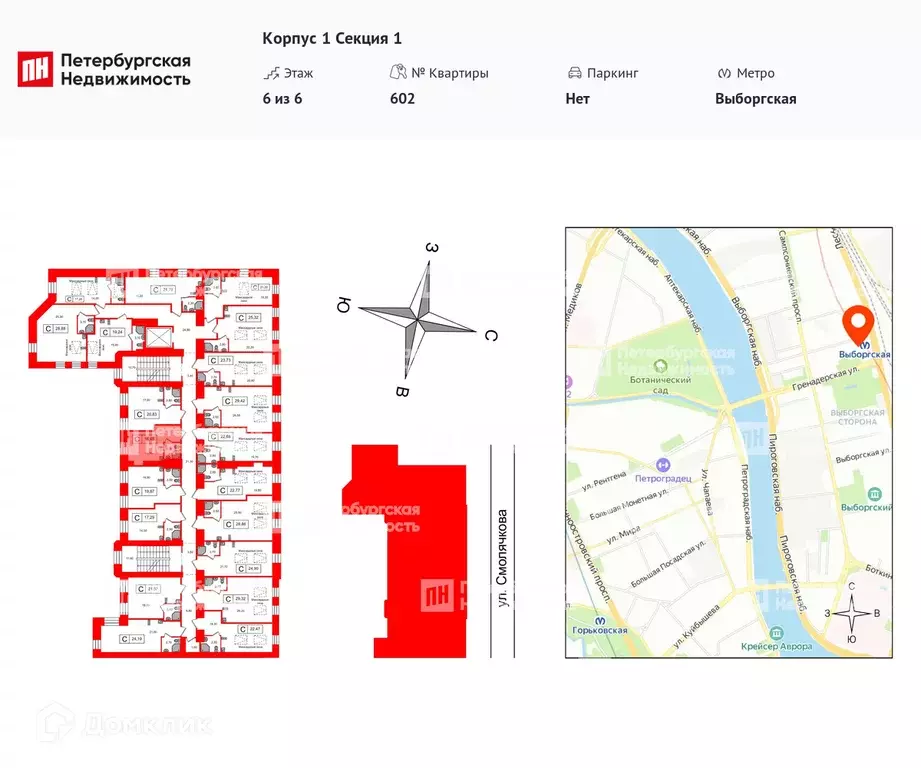Screen dimensions: 921x768
Task: Click the upper staircase on floor plan
Action: 154,371
